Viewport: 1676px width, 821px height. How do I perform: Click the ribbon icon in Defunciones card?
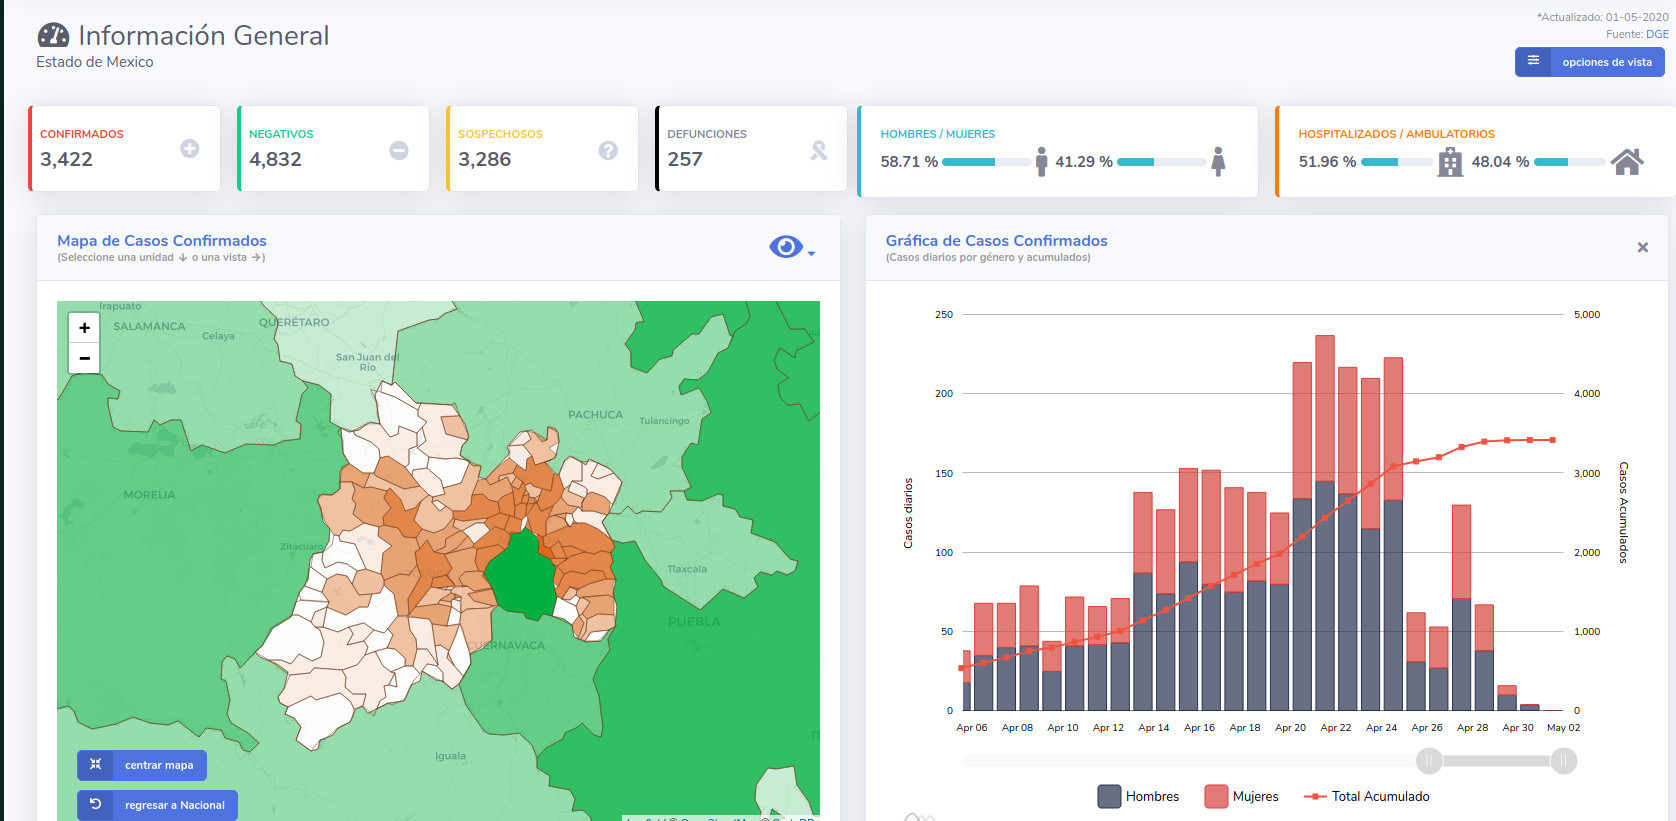point(819,151)
